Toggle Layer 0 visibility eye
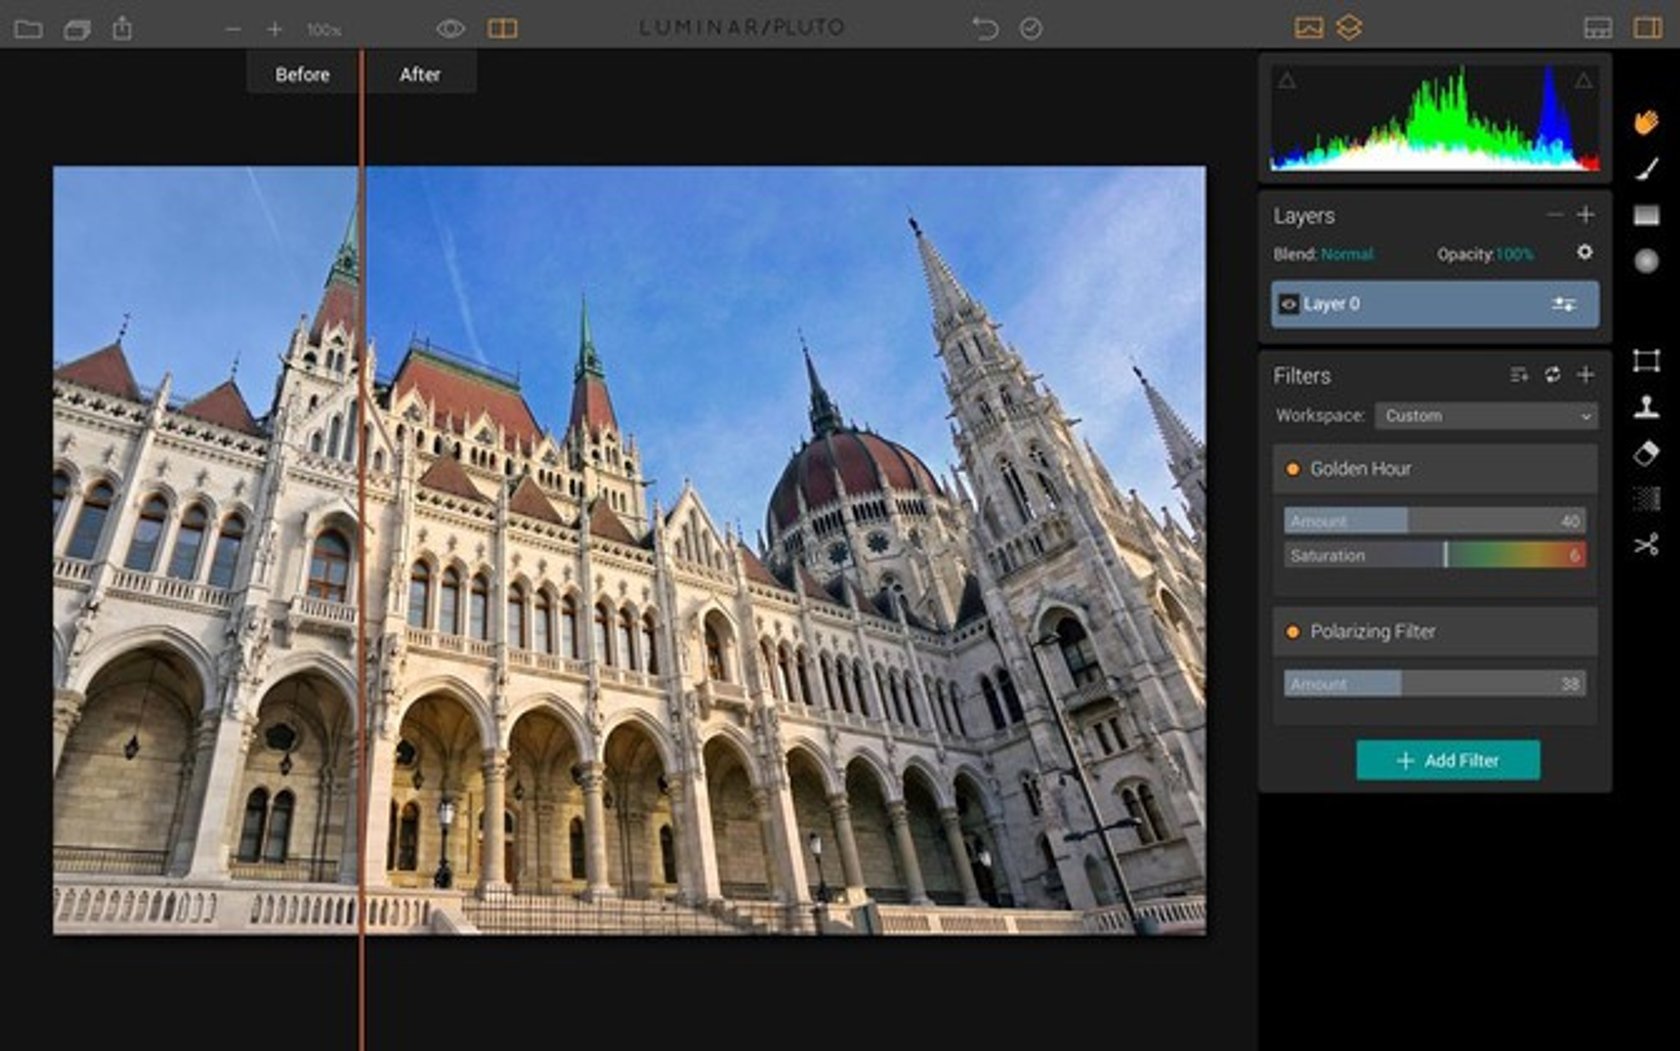The height and width of the screenshot is (1051, 1680). (x=1291, y=304)
